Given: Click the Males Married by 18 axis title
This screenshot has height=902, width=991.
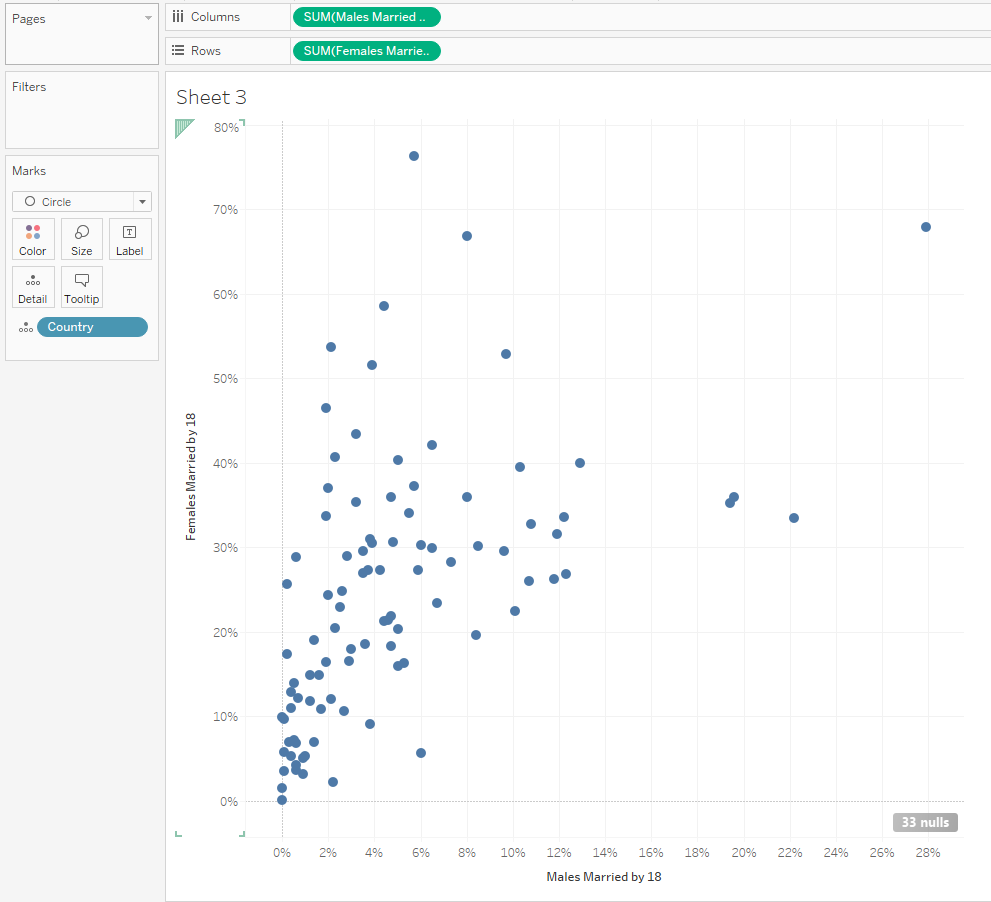Looking at the screenshot, I should (x=604, y=877).
